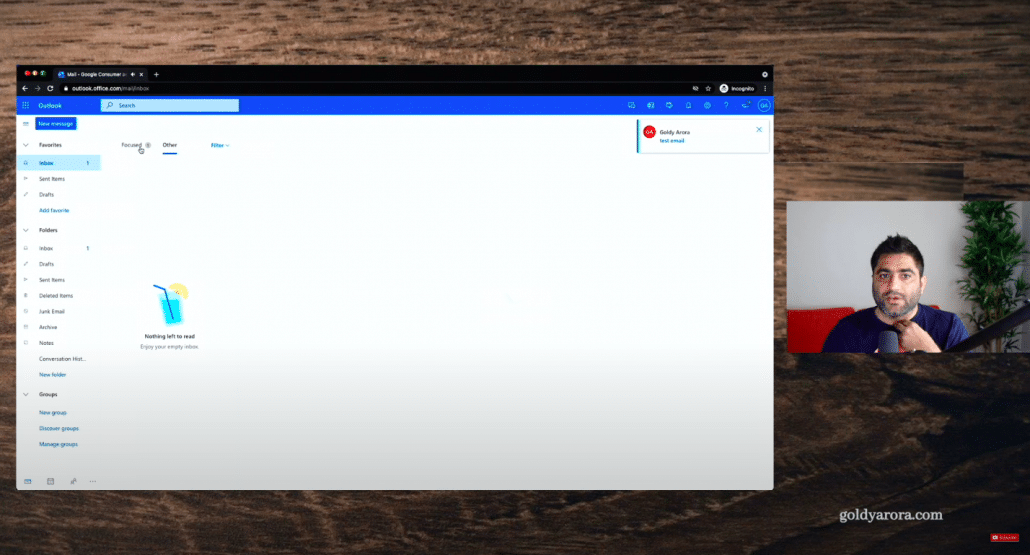Screen dimensions: 1030x555
Task: Switch to the Other inbox tab
Action: (169, 145)
